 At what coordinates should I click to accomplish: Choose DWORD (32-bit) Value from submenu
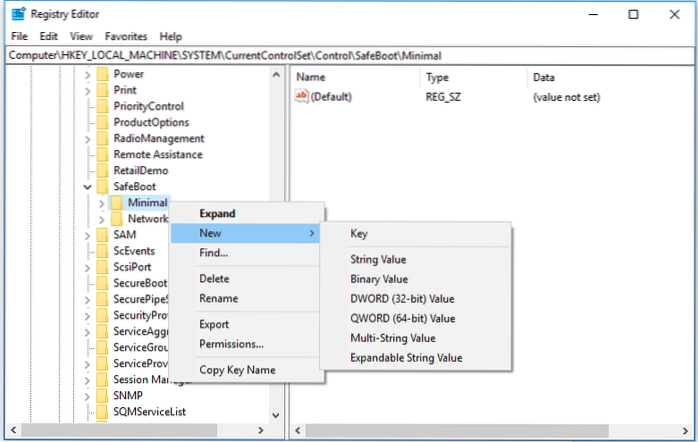point(402,298)
